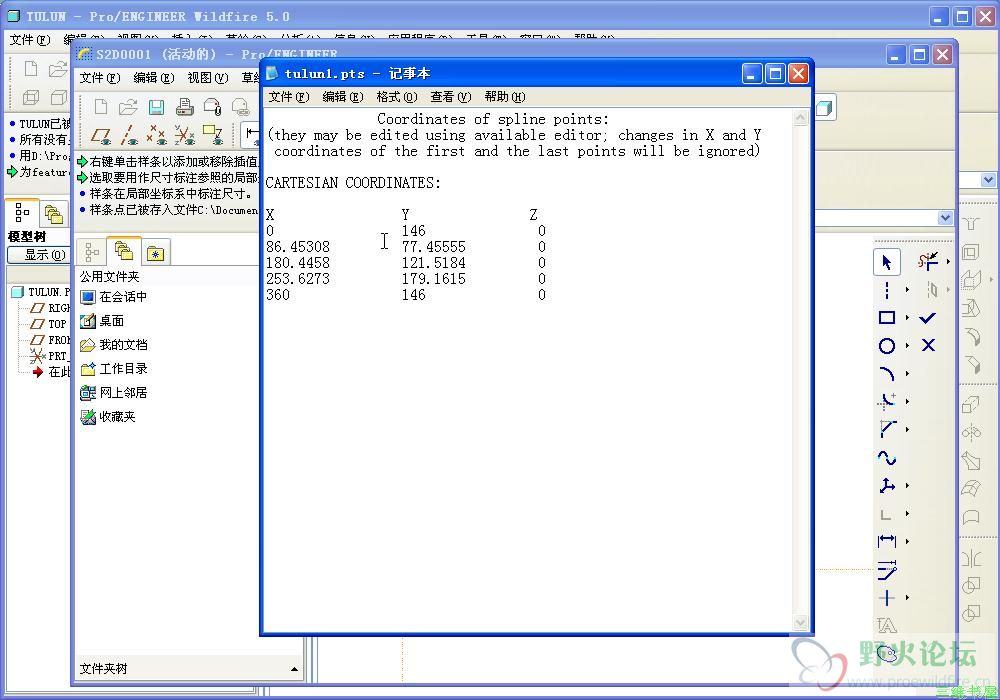Screen dimensions: 1000x700
Task: Toggle coordinate system display
Action: pyautogui.click(x=184, y=135)
